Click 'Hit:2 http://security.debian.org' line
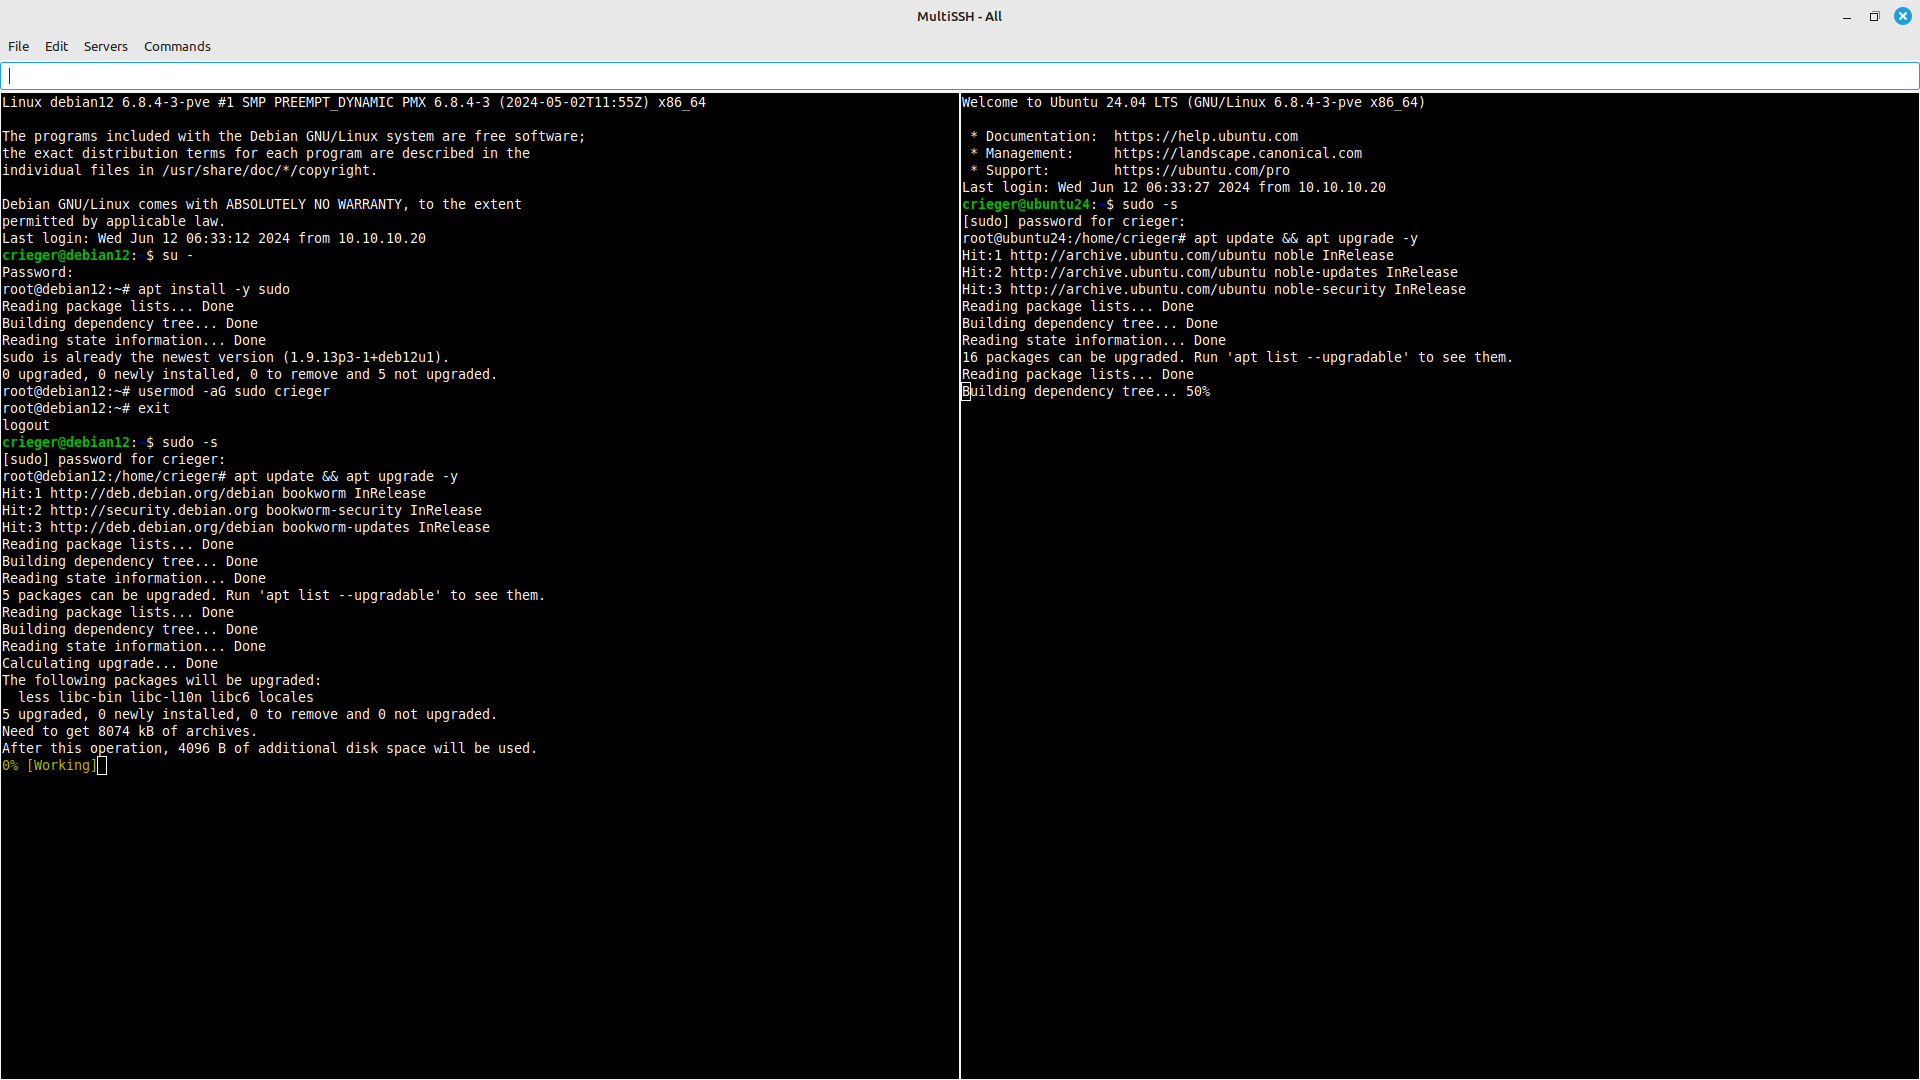The image size is (1920, 1080). tap(242, 510)
